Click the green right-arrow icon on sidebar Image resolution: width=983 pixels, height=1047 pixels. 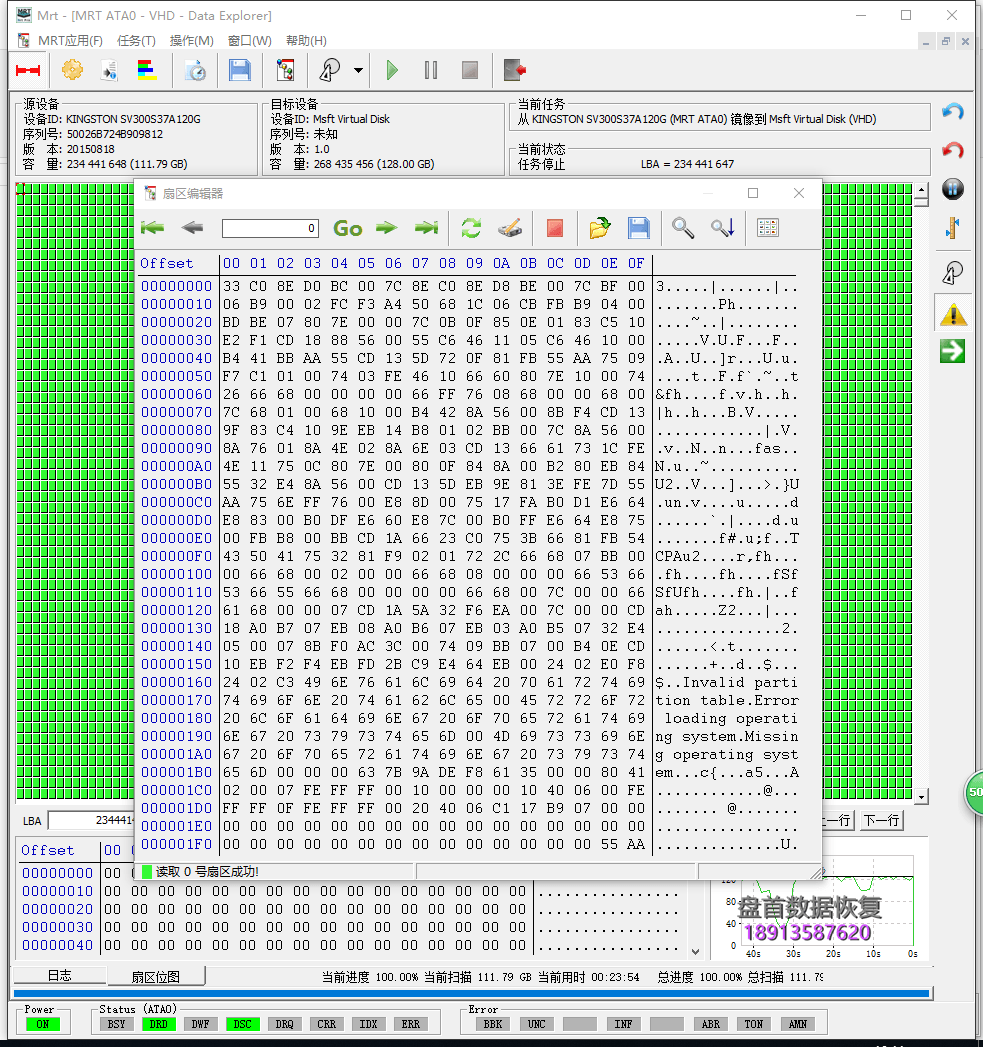pyautogui.click(x=952, y=351)
